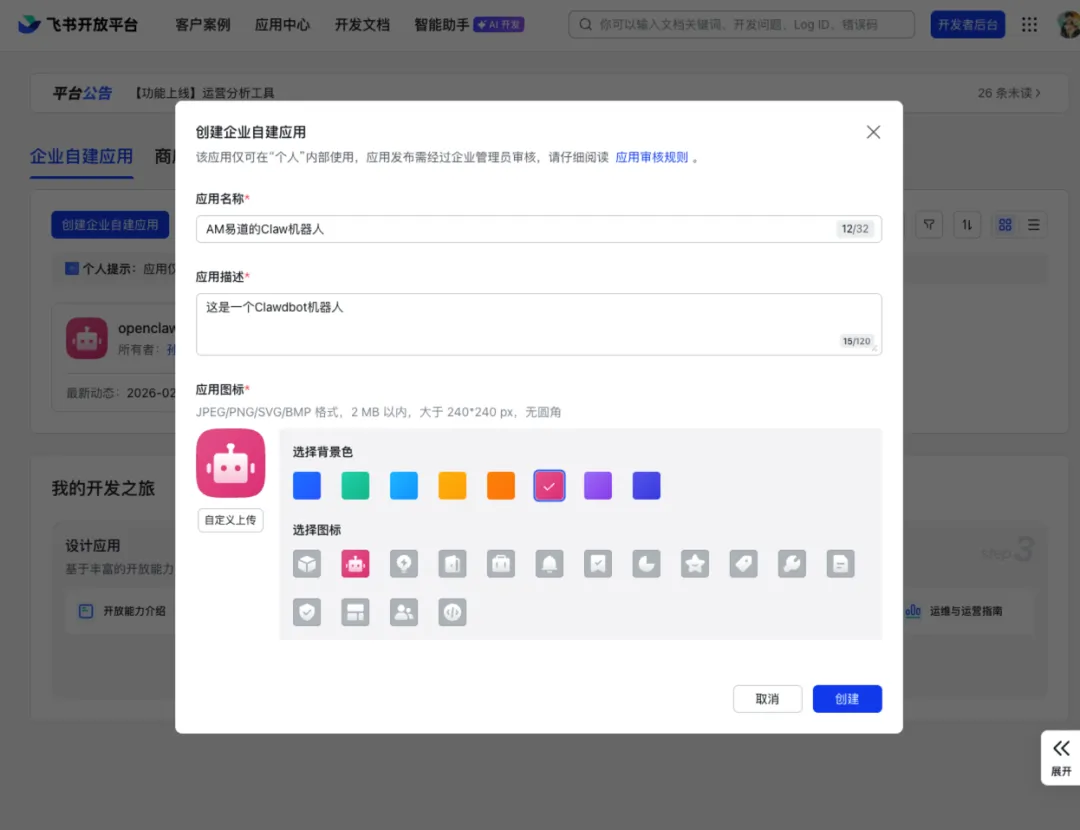1080x830 pixels.
Task: Pick the green background color
Action: coord(355,486)
